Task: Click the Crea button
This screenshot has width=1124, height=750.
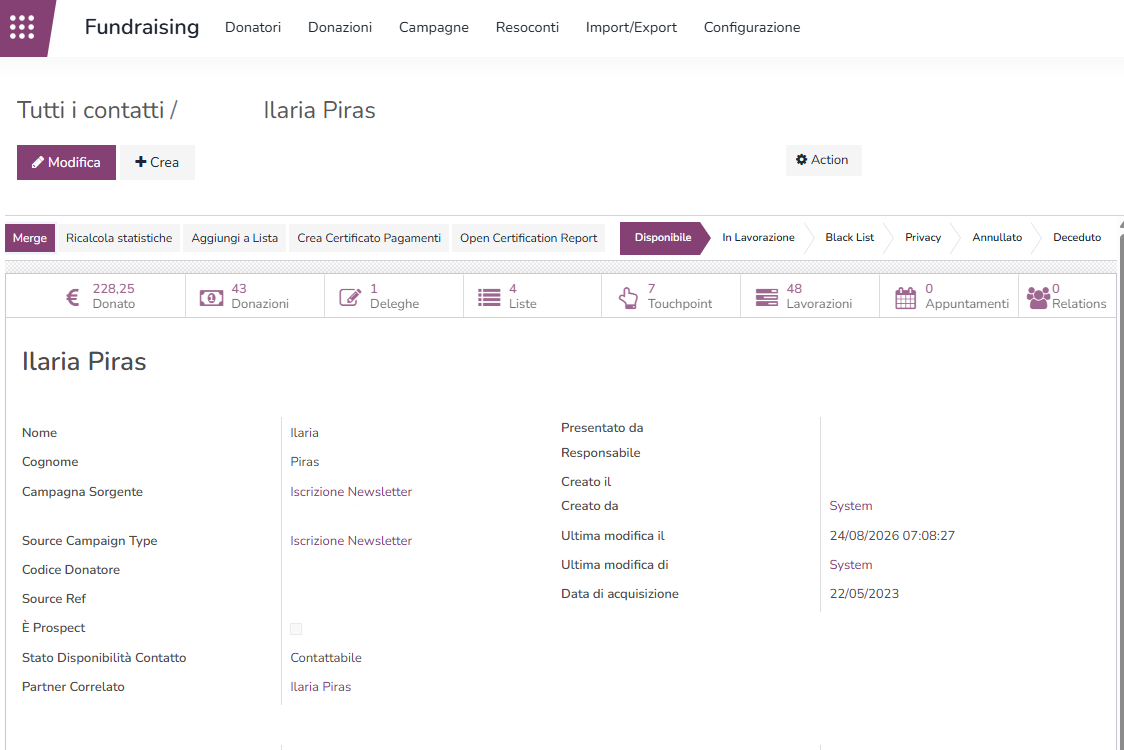Action: [x=157, y=162]
